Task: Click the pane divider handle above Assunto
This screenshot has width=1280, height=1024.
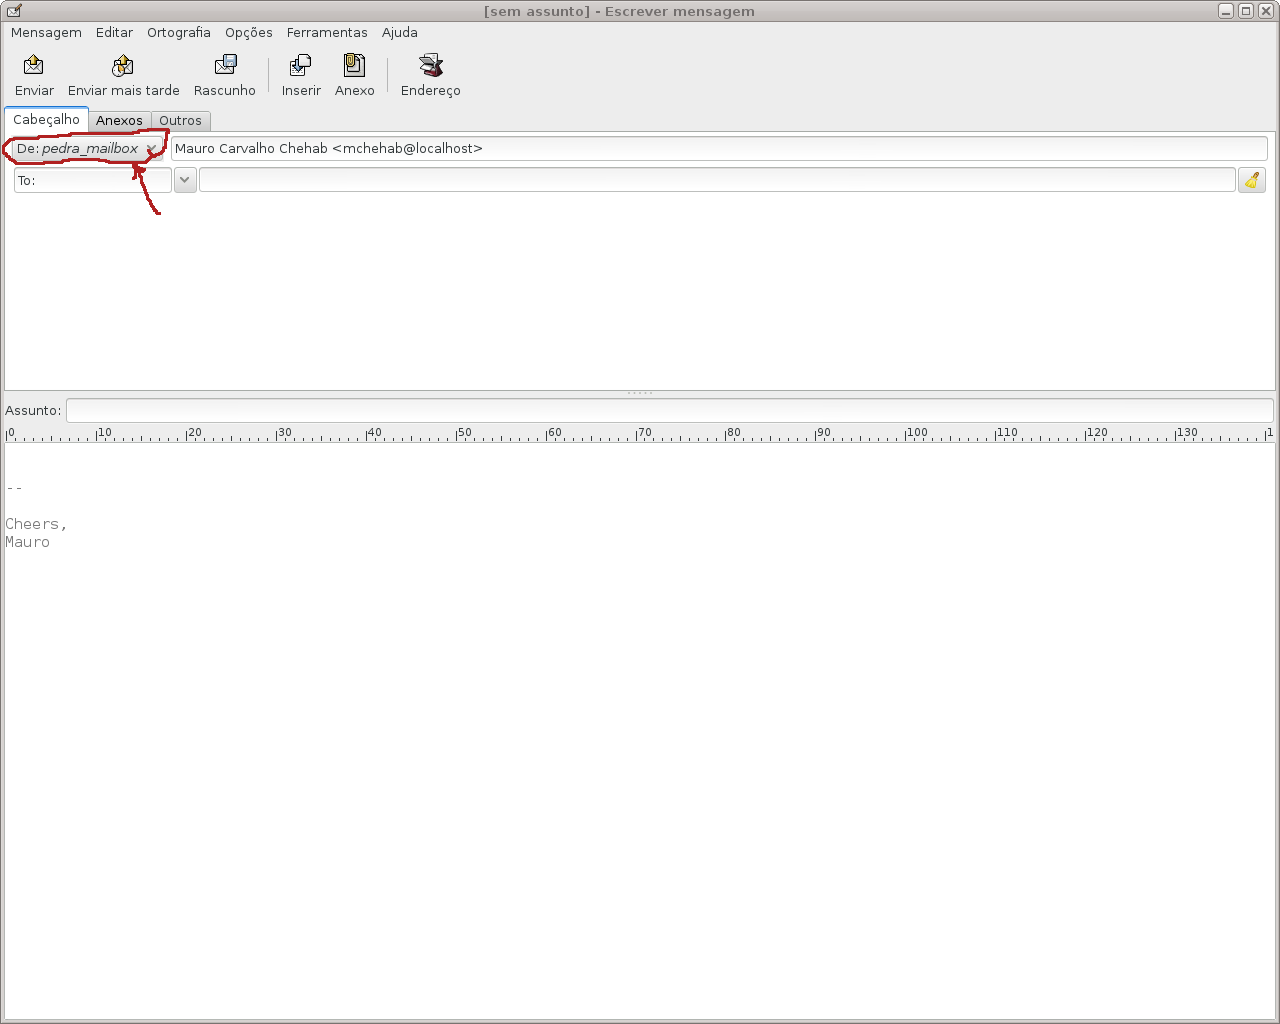Action: pyautogui.click(x=640, y=393)
